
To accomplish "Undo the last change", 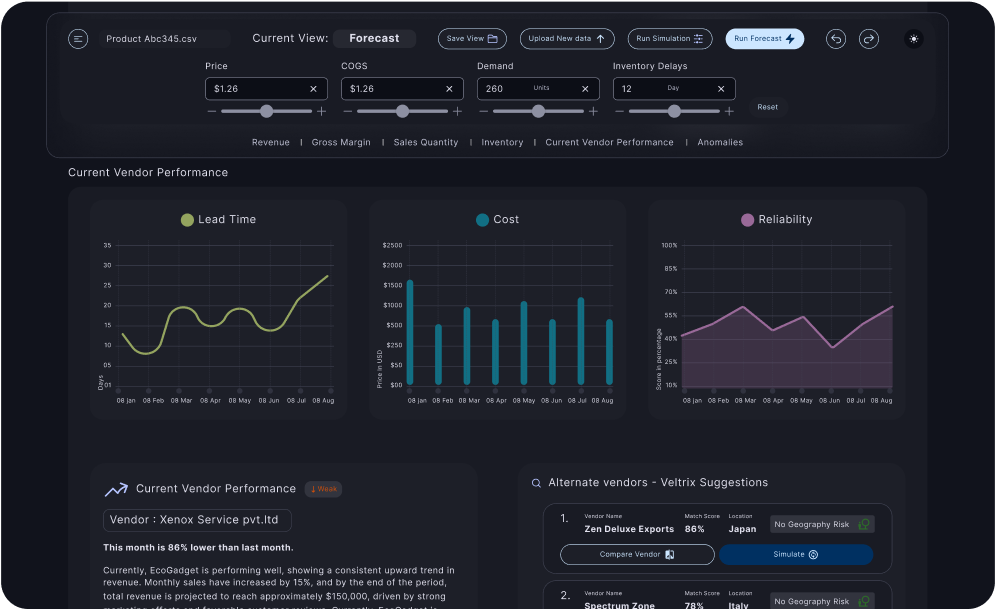I will tap(836, 39).
